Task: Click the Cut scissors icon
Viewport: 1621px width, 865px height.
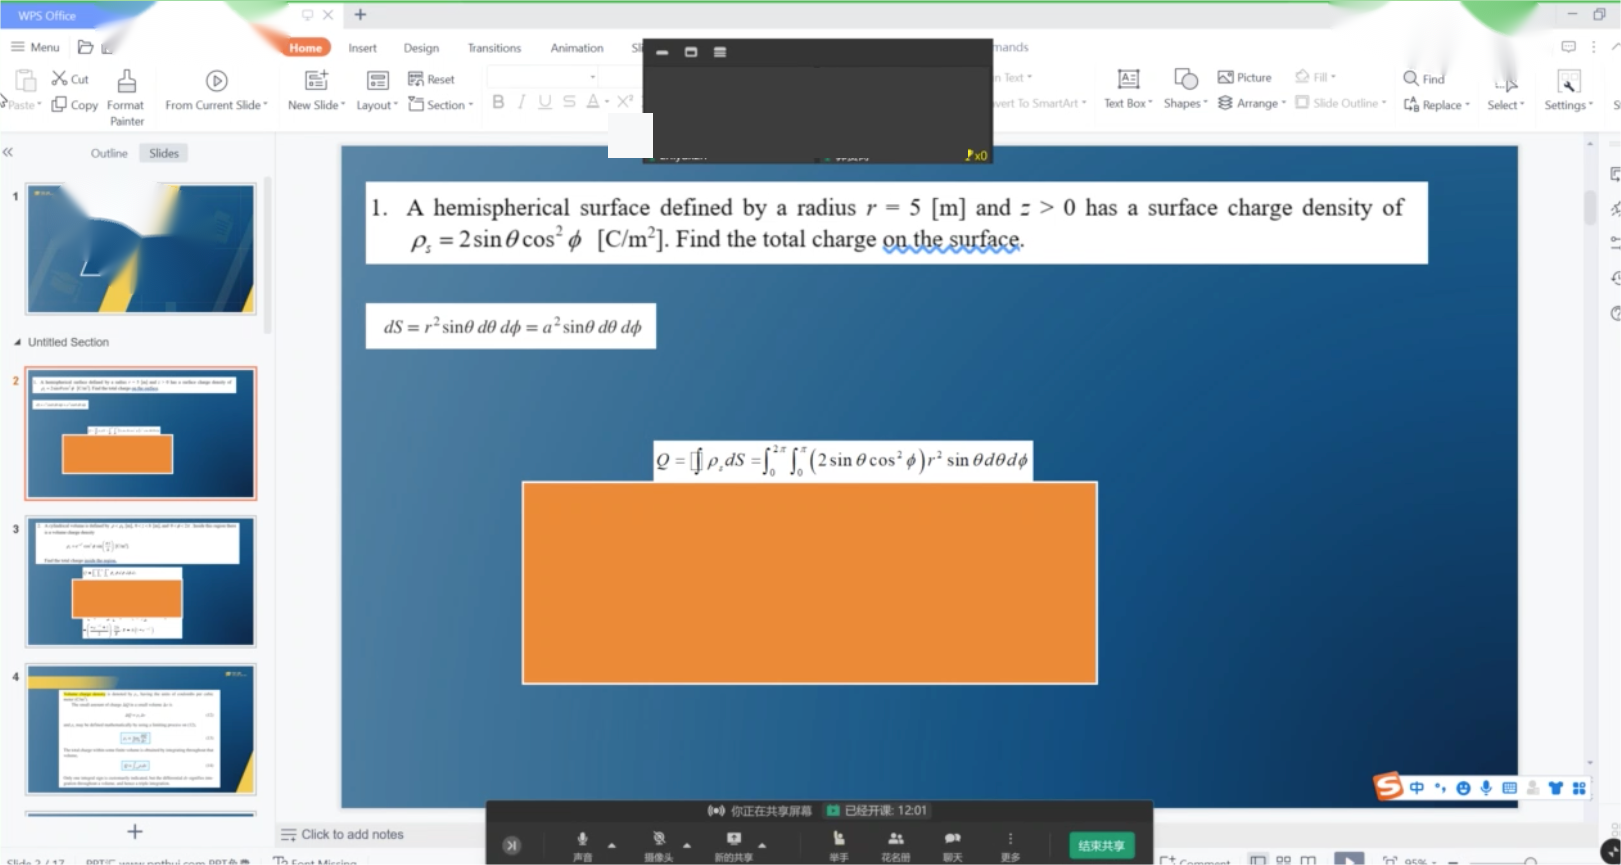Action: (x=60, y=78)
